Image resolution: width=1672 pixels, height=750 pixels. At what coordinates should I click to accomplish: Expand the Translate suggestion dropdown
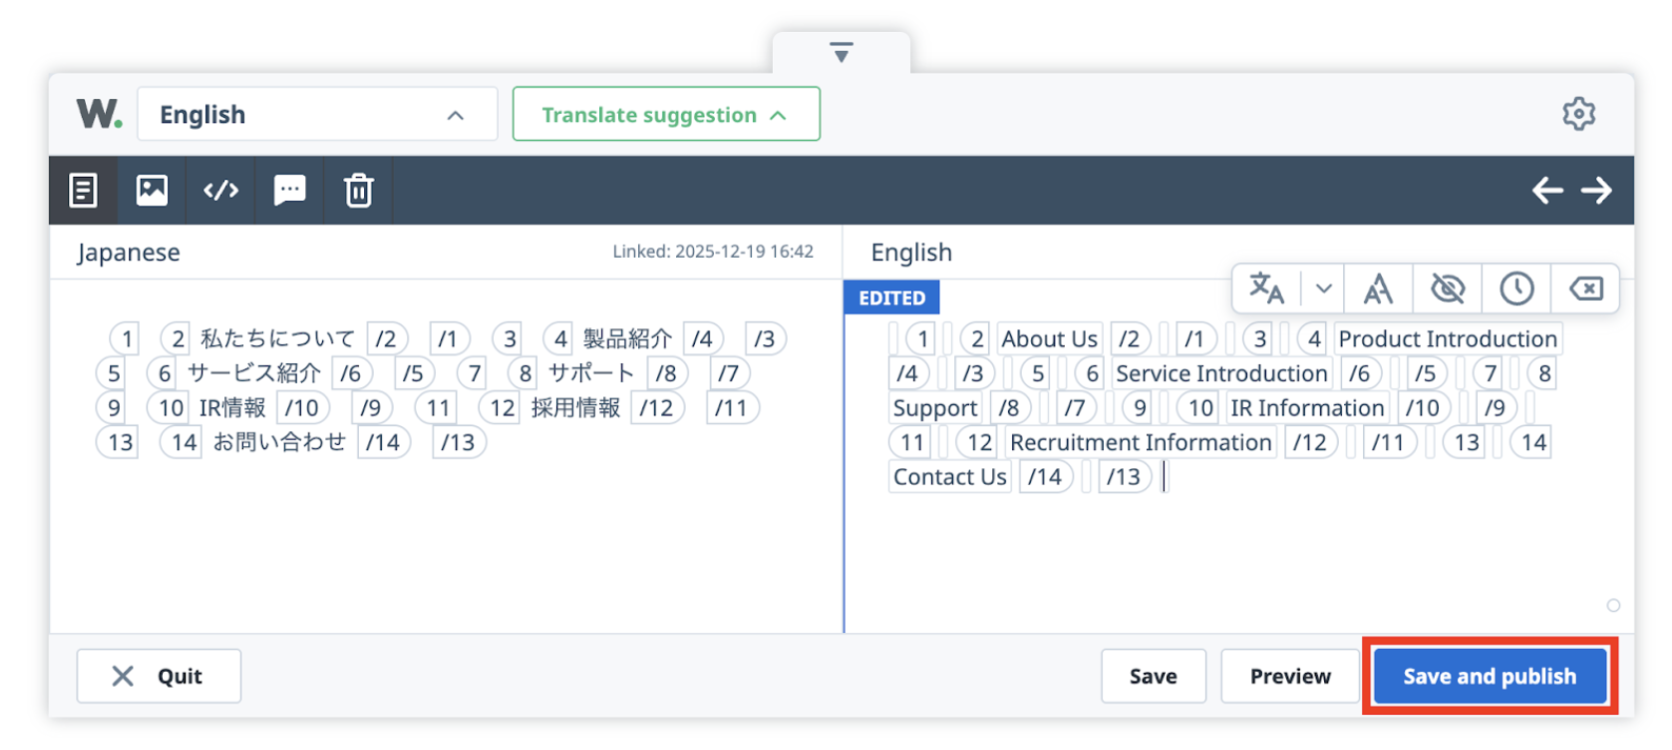click(666, 115)
